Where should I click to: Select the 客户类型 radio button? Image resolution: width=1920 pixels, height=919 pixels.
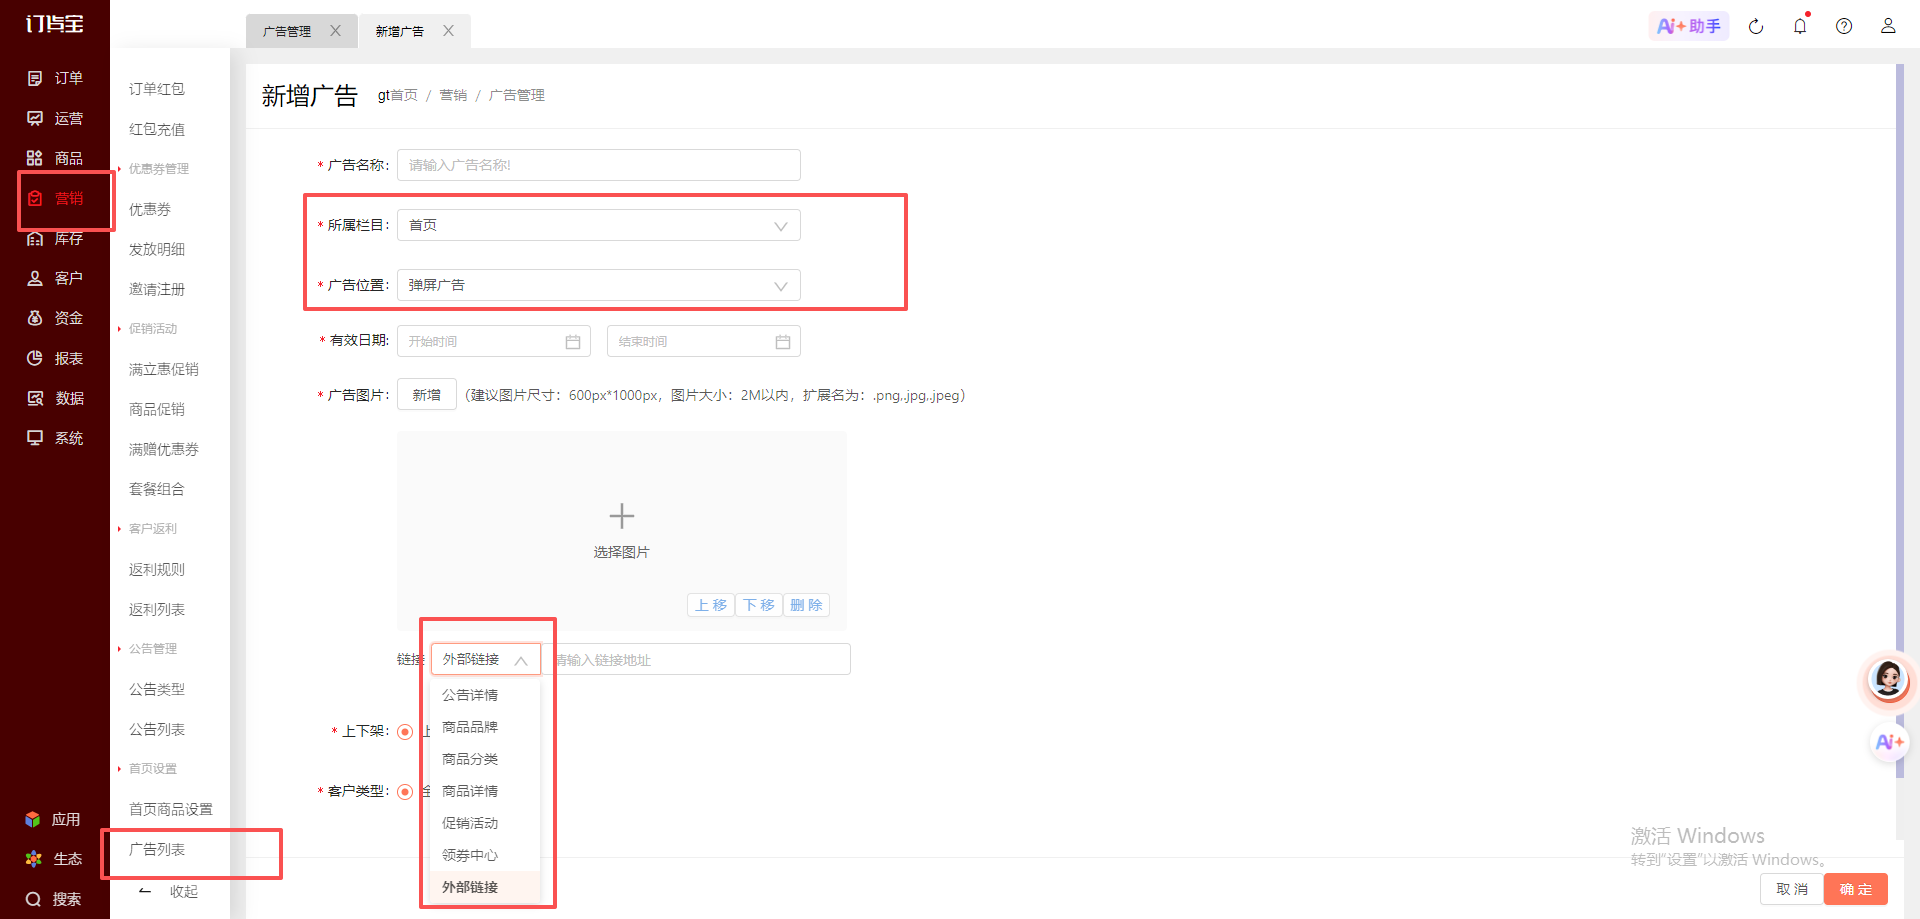click(405, 792)
